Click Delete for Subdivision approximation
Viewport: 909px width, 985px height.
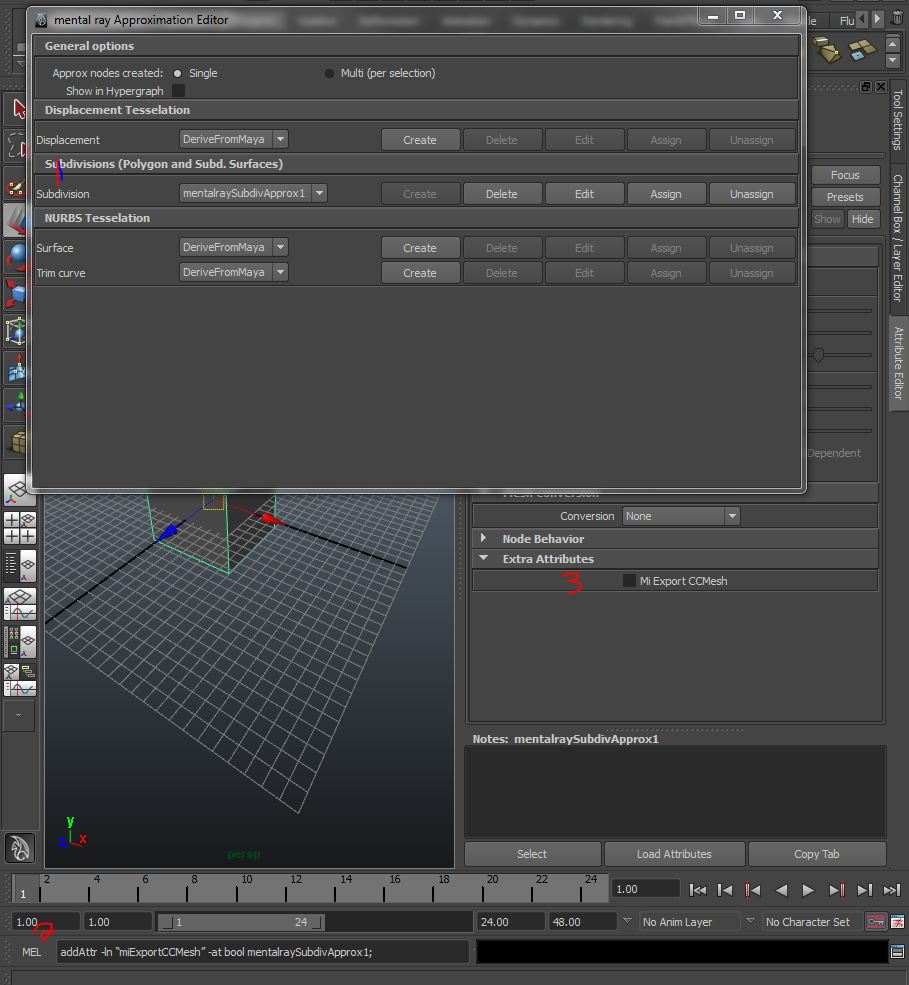click(x=502, y=194)
